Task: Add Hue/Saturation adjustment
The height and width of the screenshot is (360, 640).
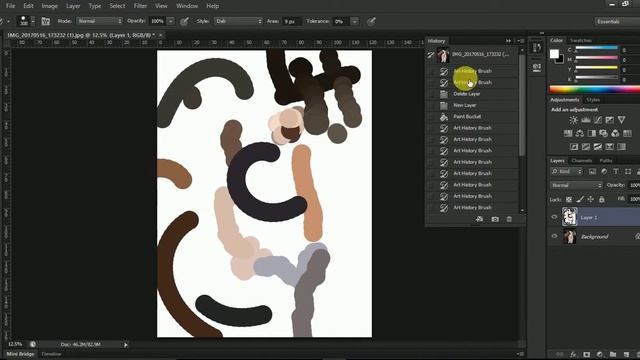Action: click(x=568, y=133)
